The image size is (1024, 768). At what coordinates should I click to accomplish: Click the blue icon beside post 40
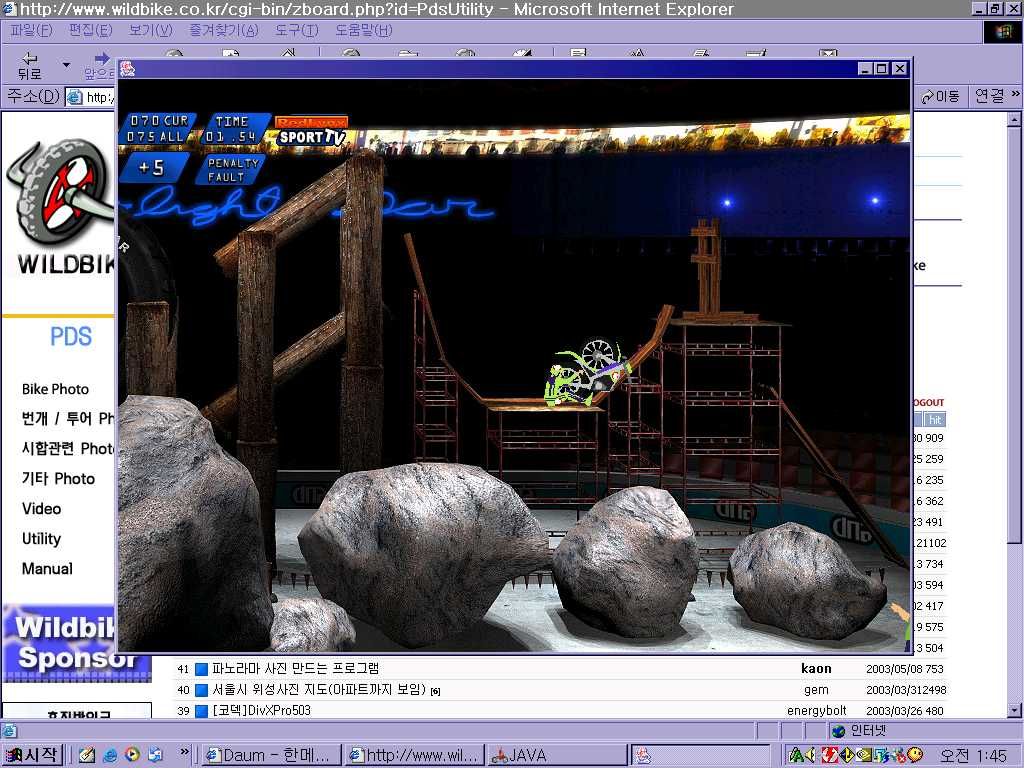click(201, 690)
